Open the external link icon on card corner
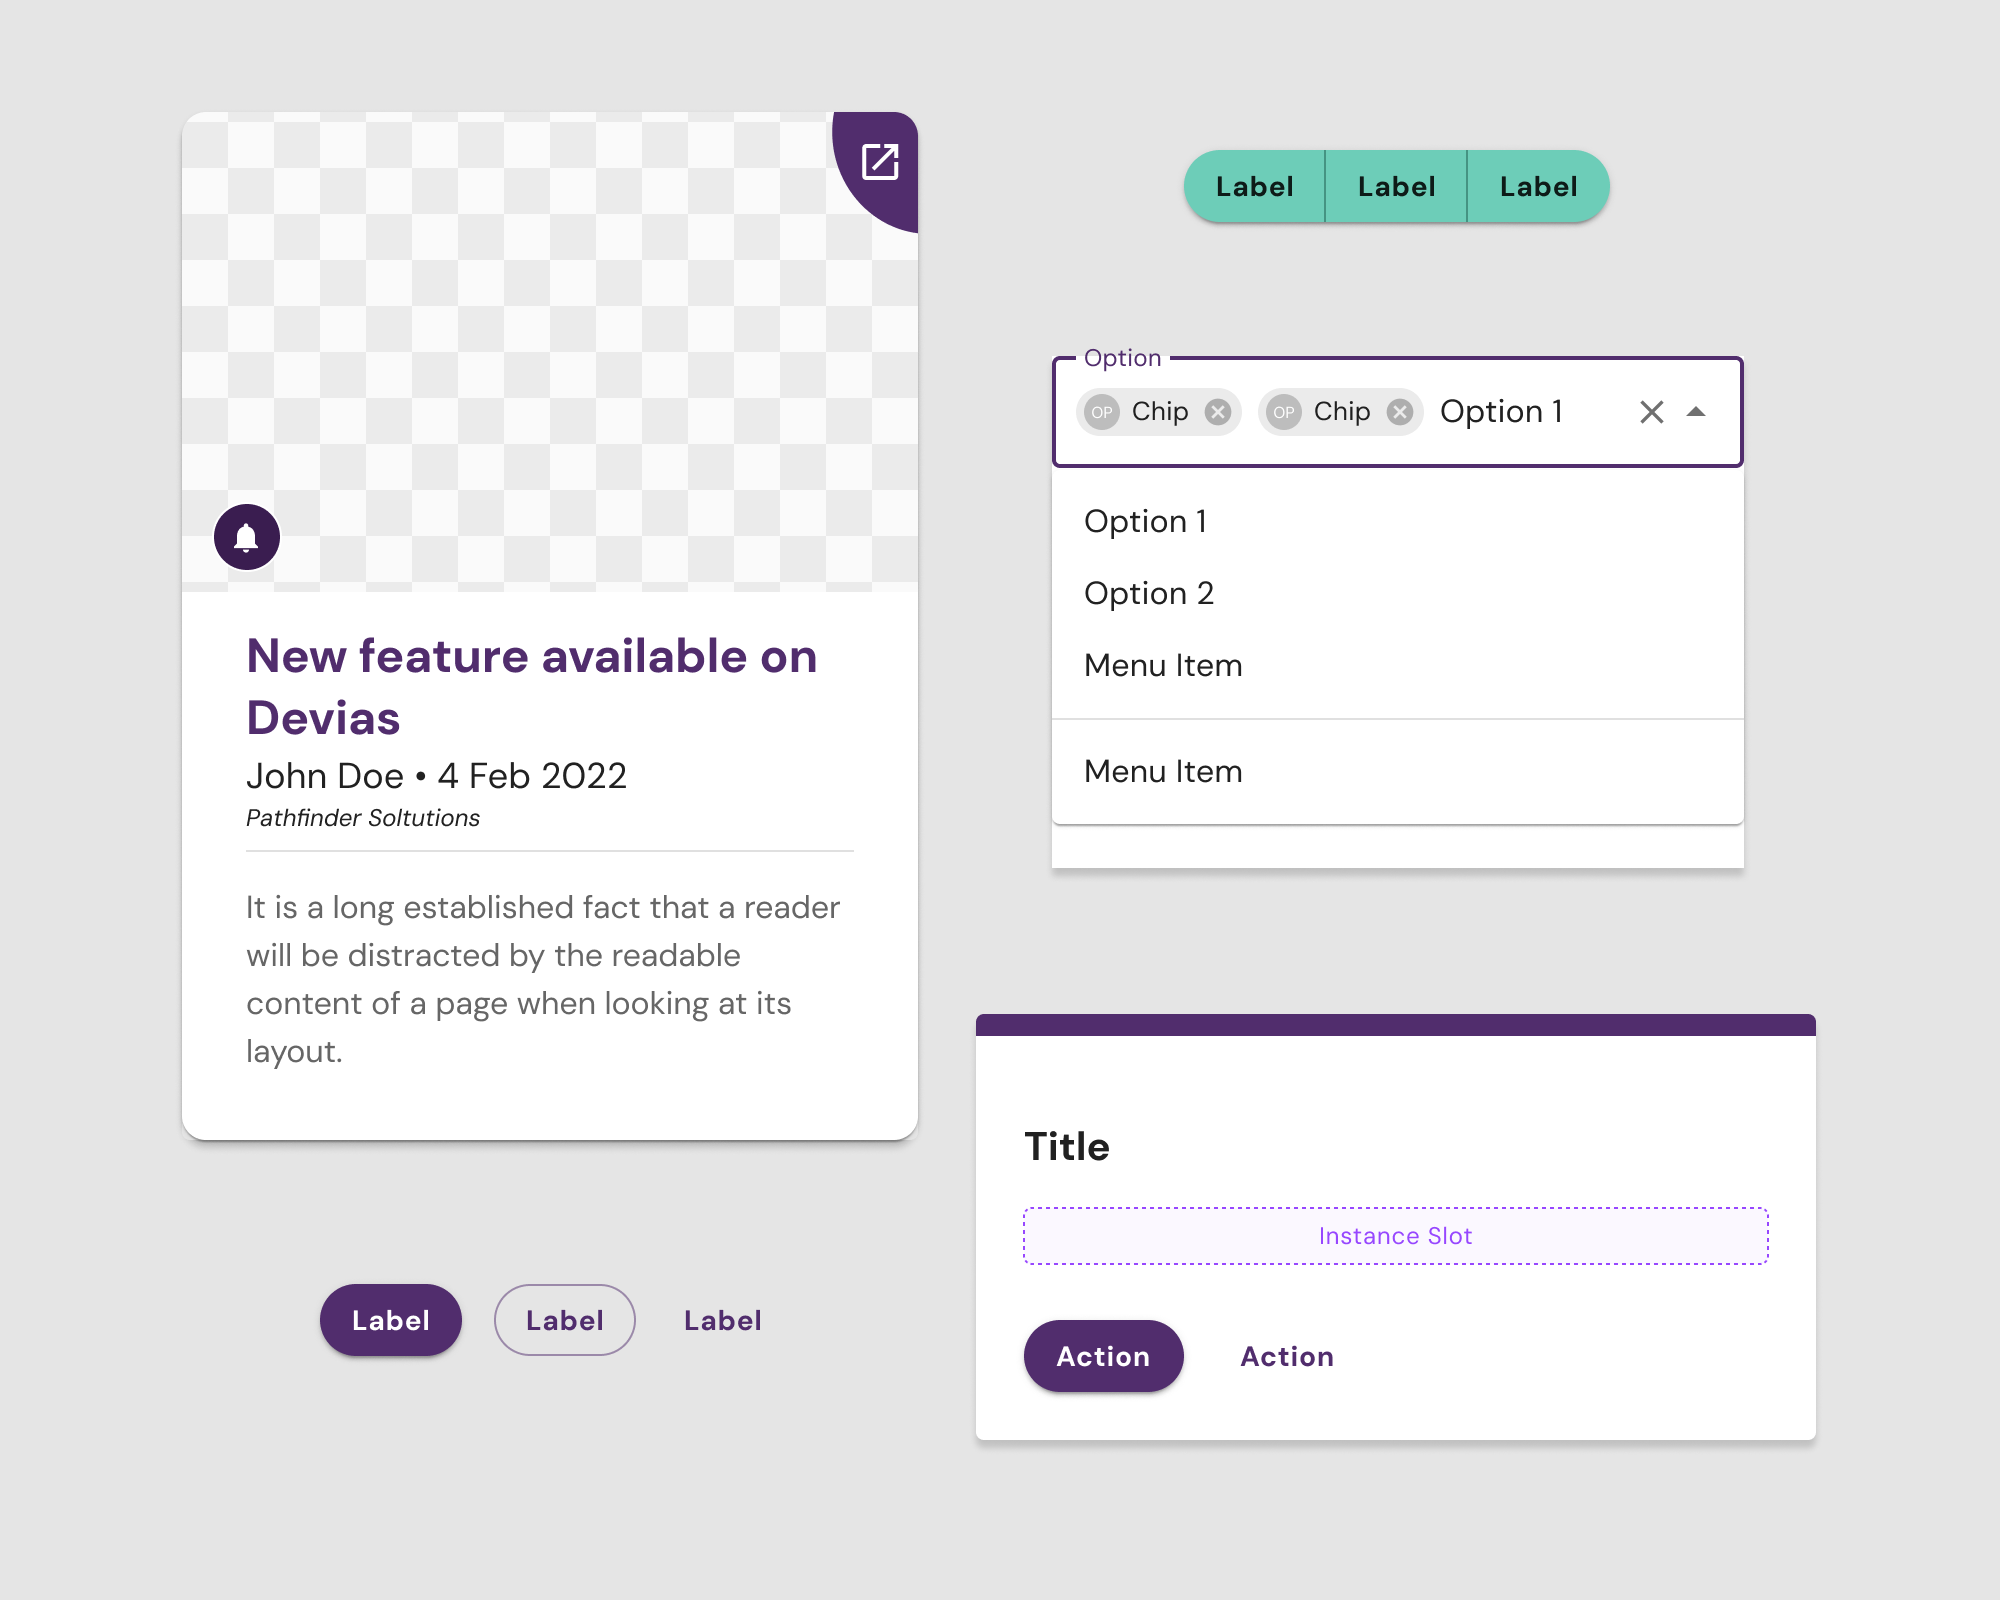Image resolution: width=2000 pixels, height=1600 pixels. point(880,162)
